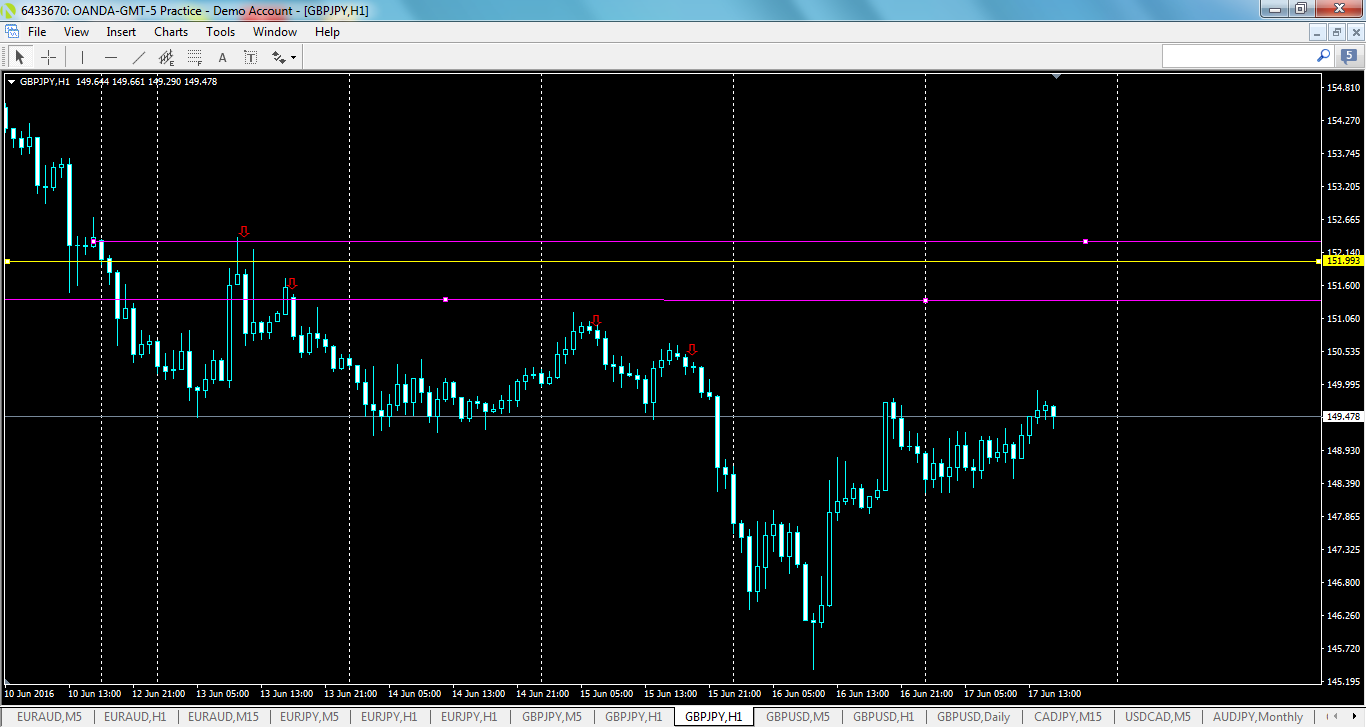Select the Trendline drawing tool

(139, 56)
